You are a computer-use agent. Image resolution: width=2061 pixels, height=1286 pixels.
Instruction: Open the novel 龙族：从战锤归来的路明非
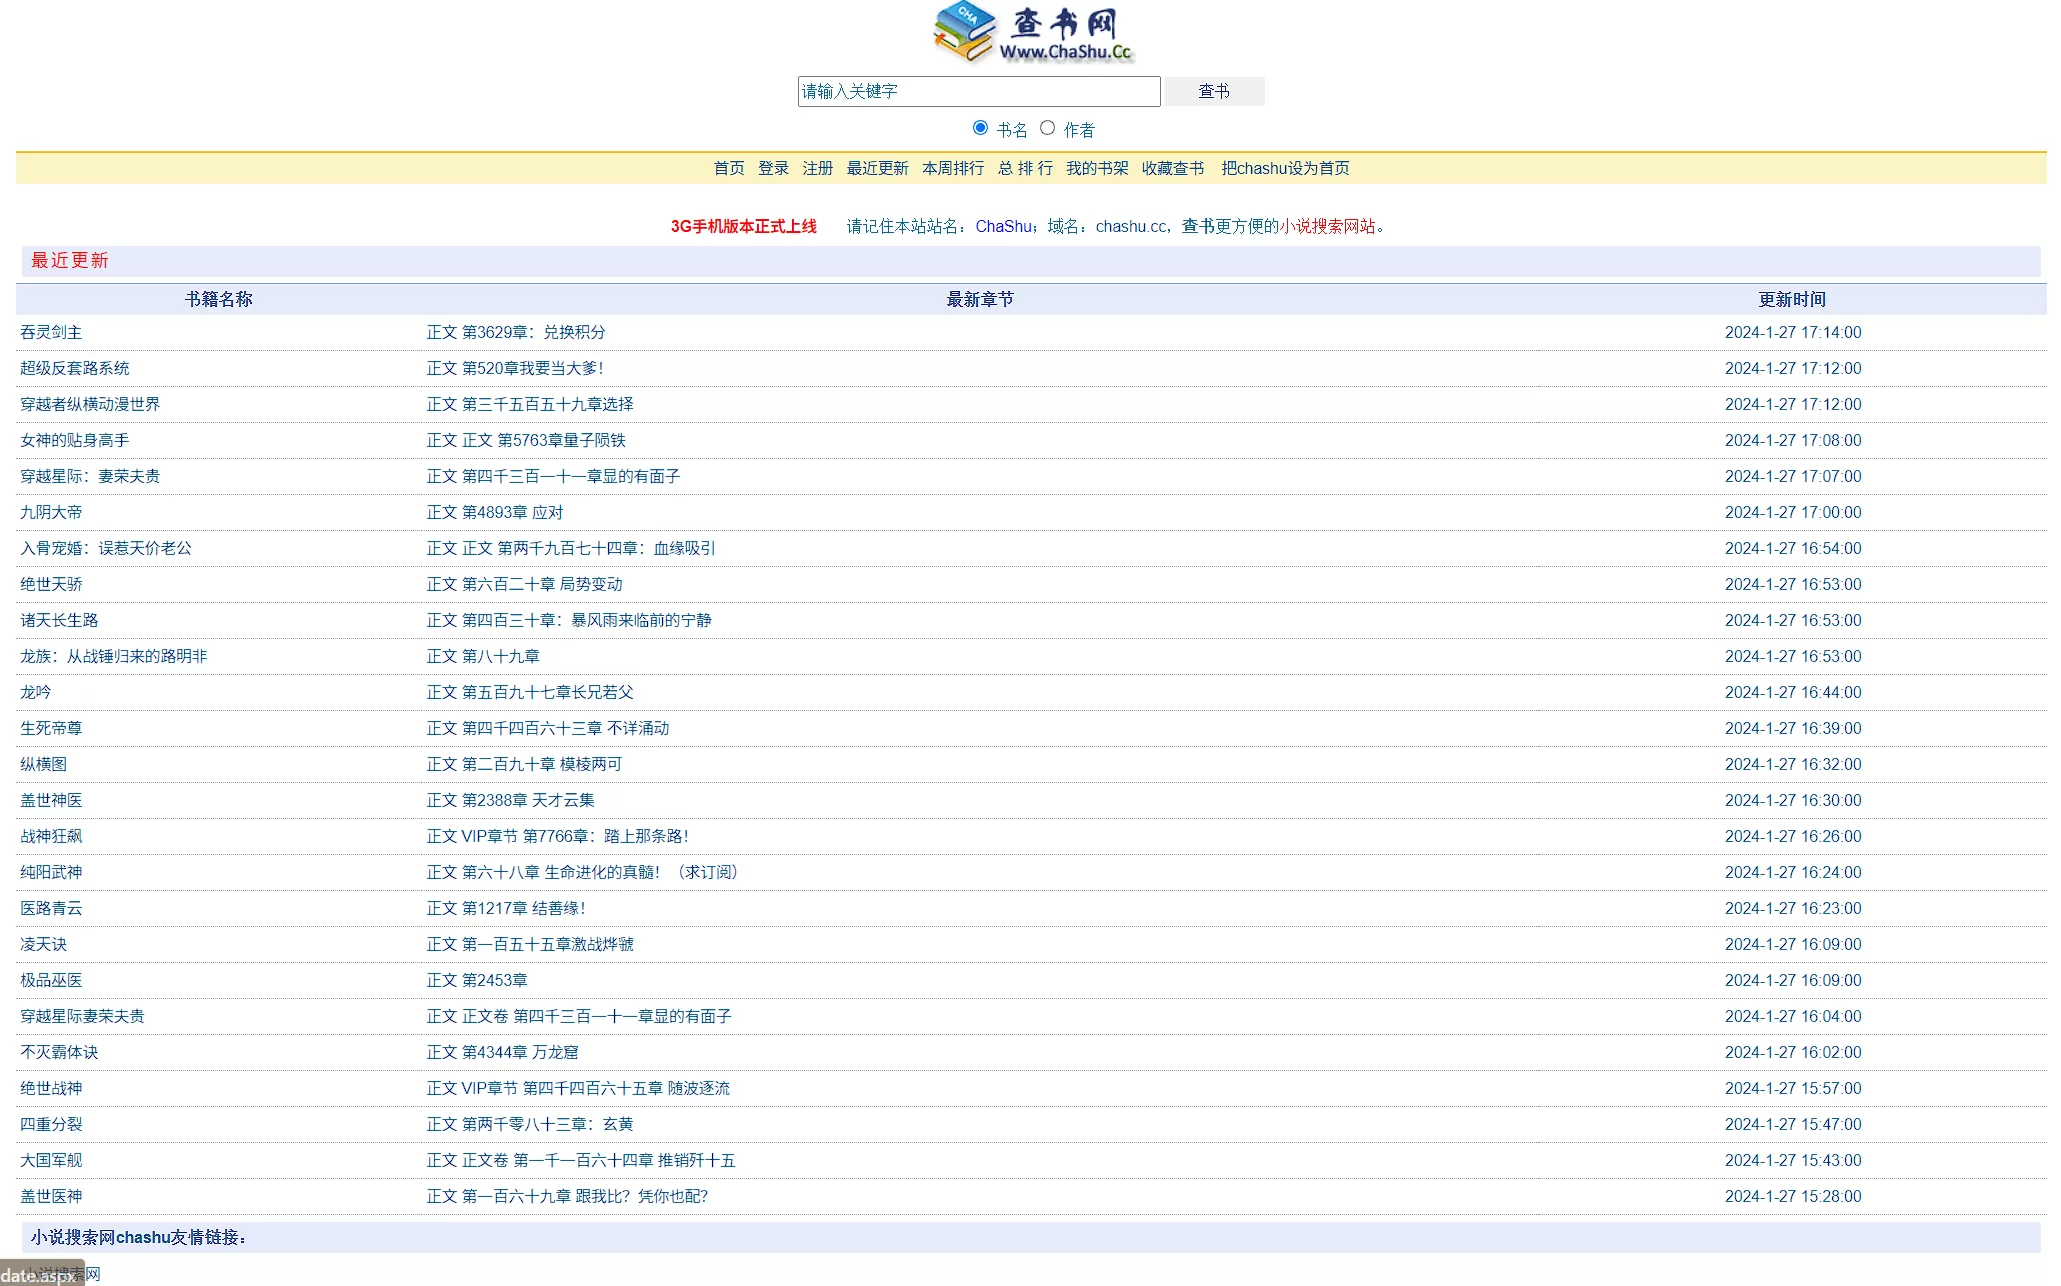(112, 656)
